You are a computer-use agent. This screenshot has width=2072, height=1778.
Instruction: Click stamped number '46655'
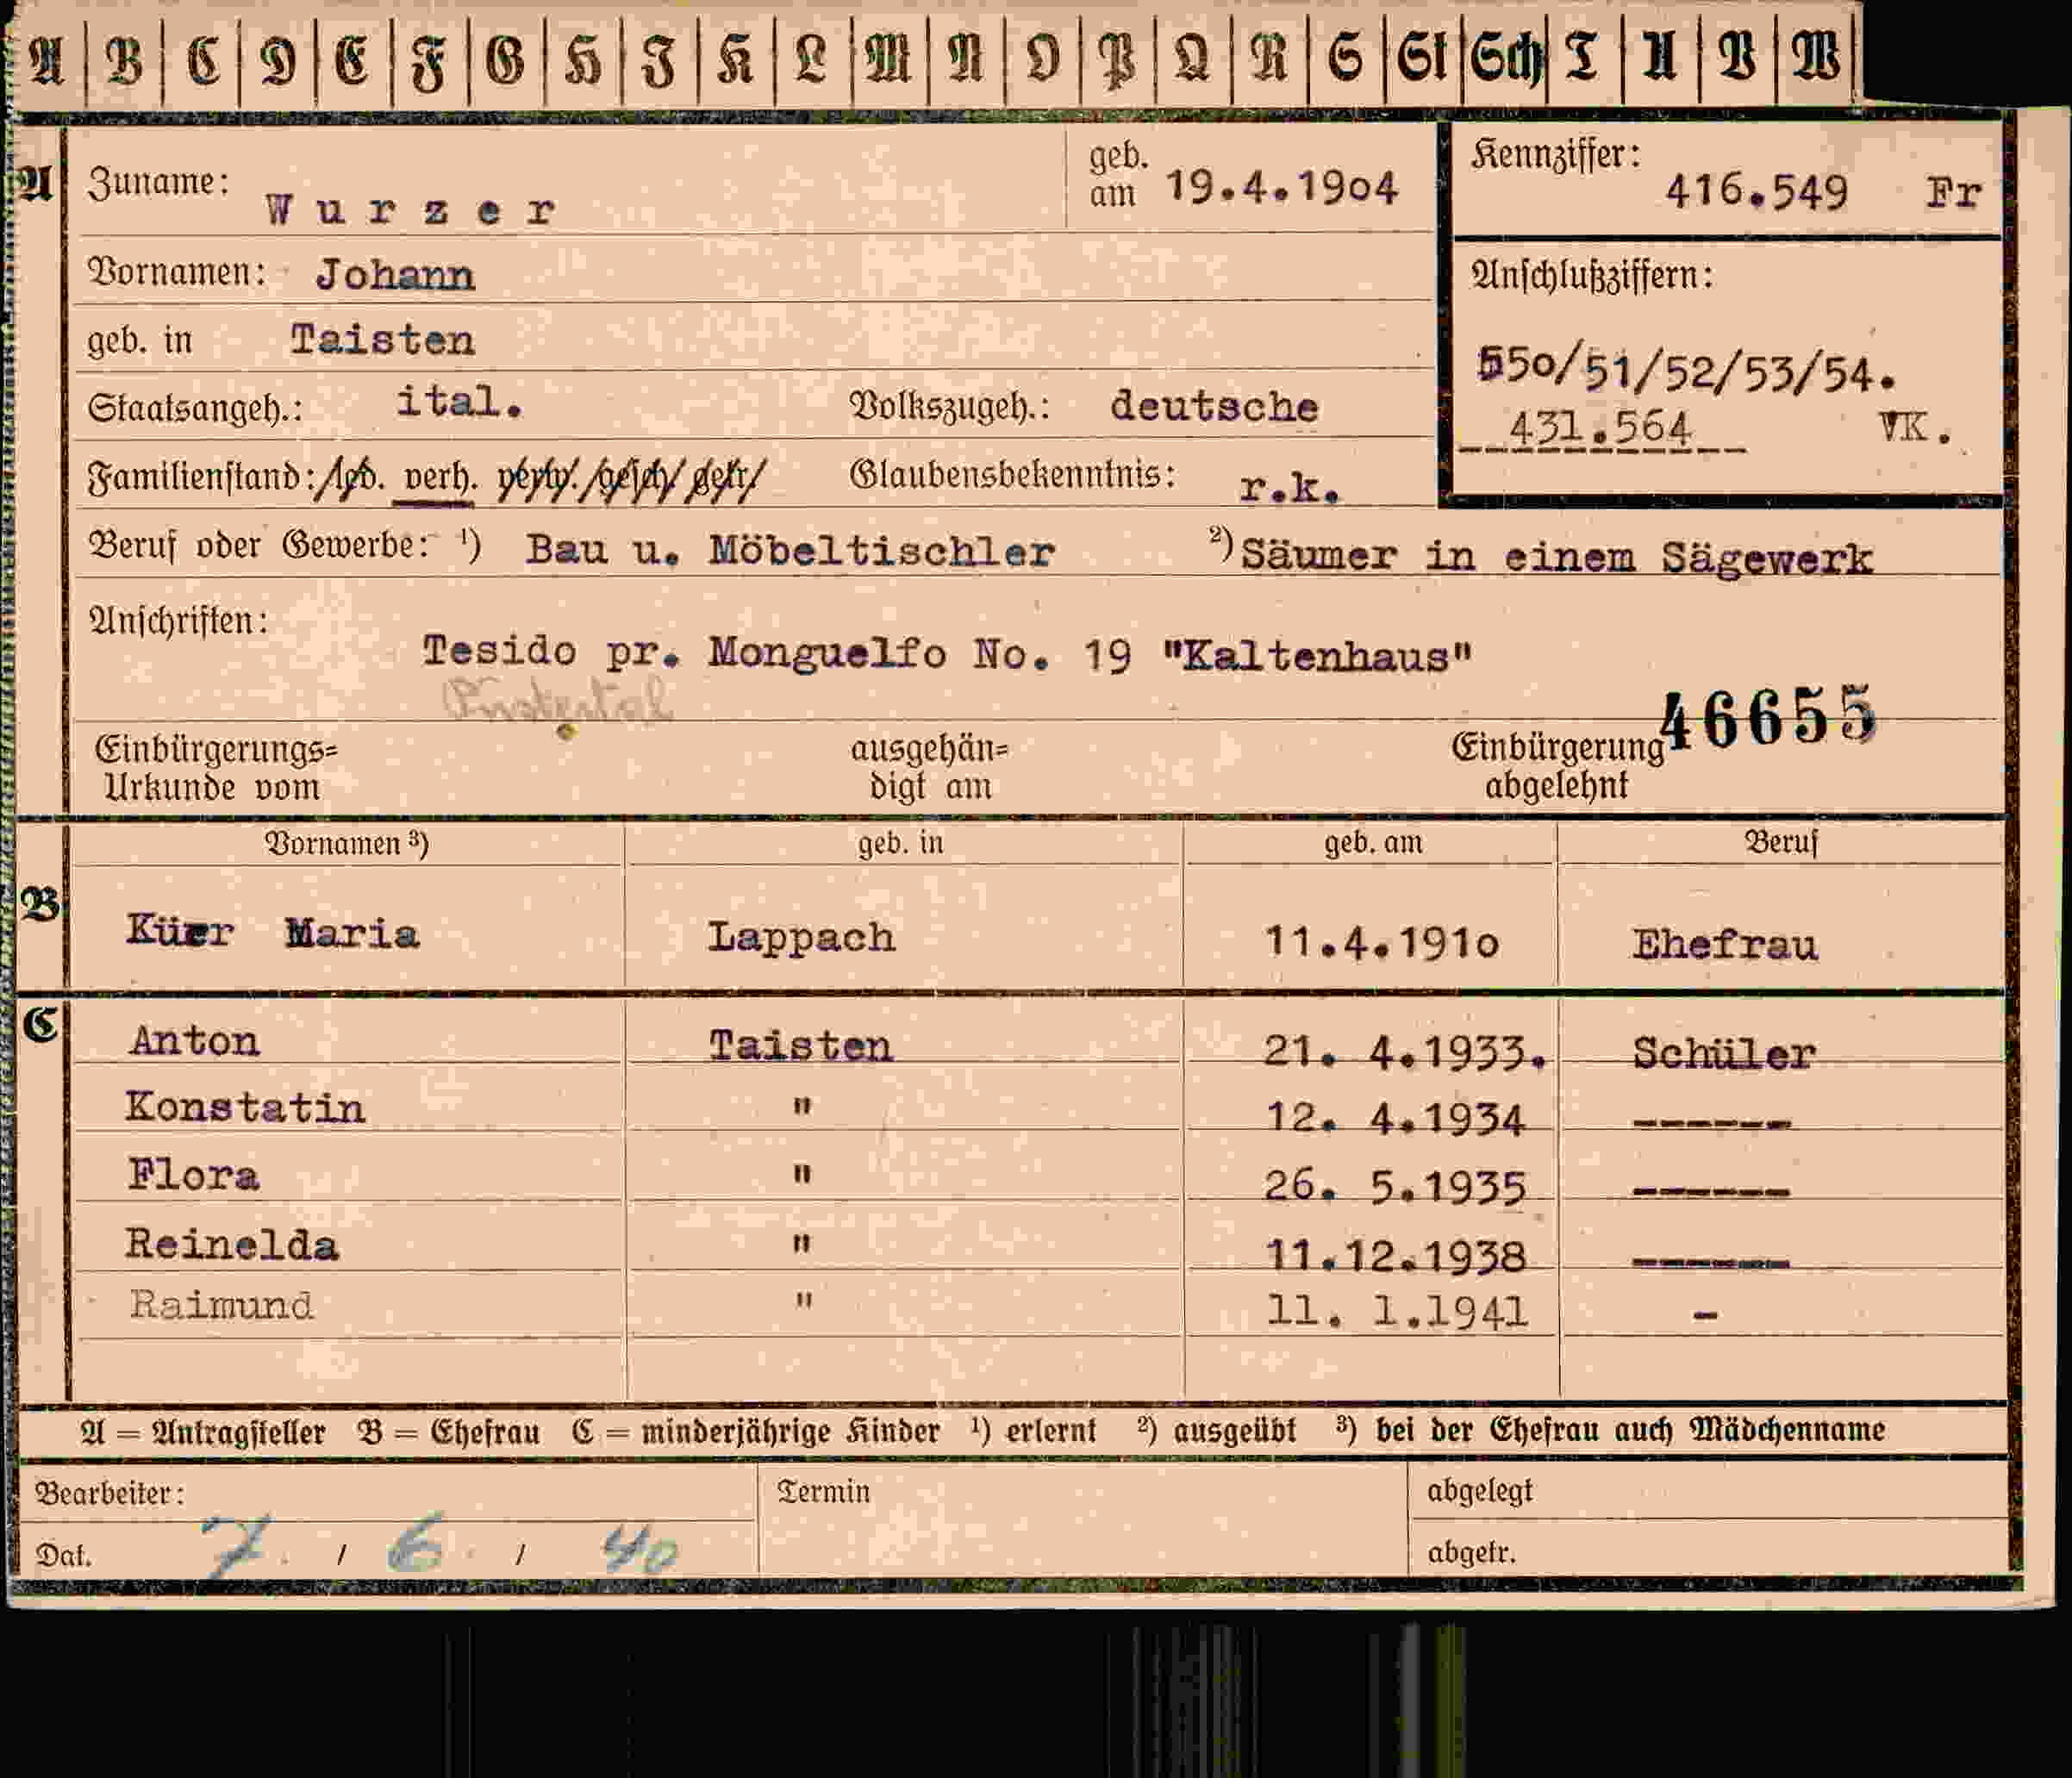point(1767,718)
